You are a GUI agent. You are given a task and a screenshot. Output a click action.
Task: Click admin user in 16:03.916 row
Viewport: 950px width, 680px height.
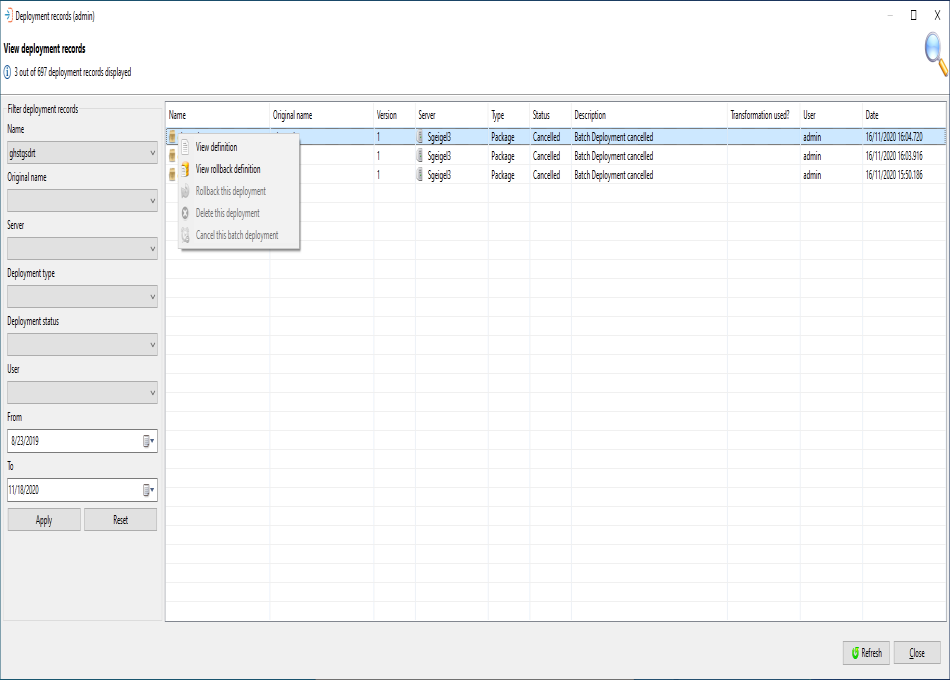pyautogui.click(x=812, y=156)
